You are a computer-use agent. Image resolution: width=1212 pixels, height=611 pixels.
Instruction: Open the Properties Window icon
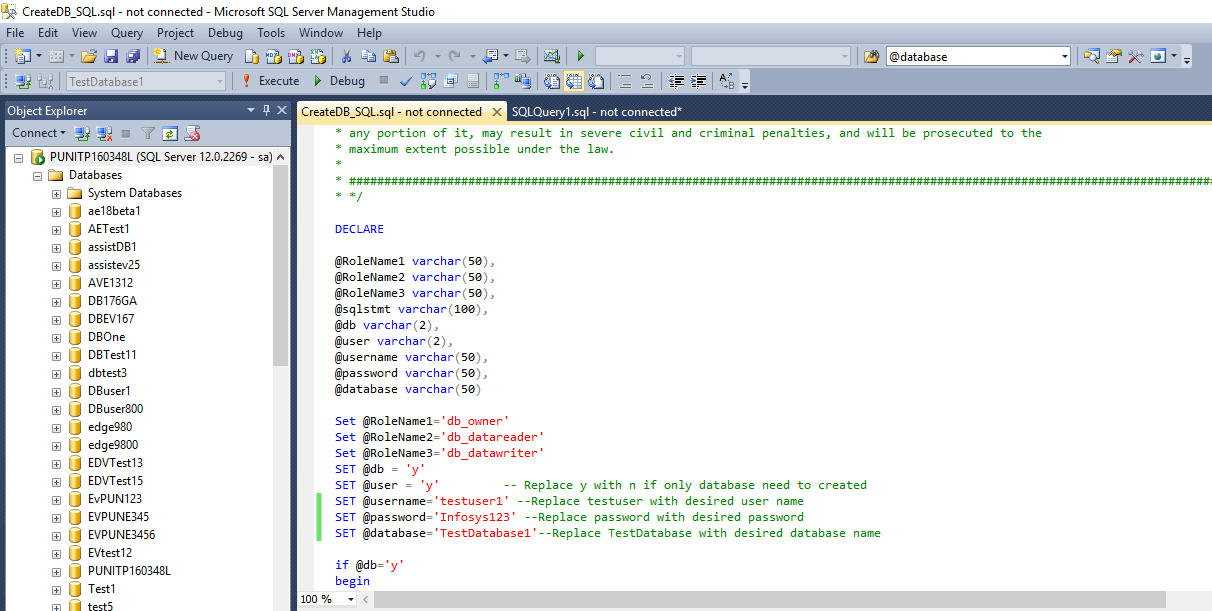(1113, 56)
